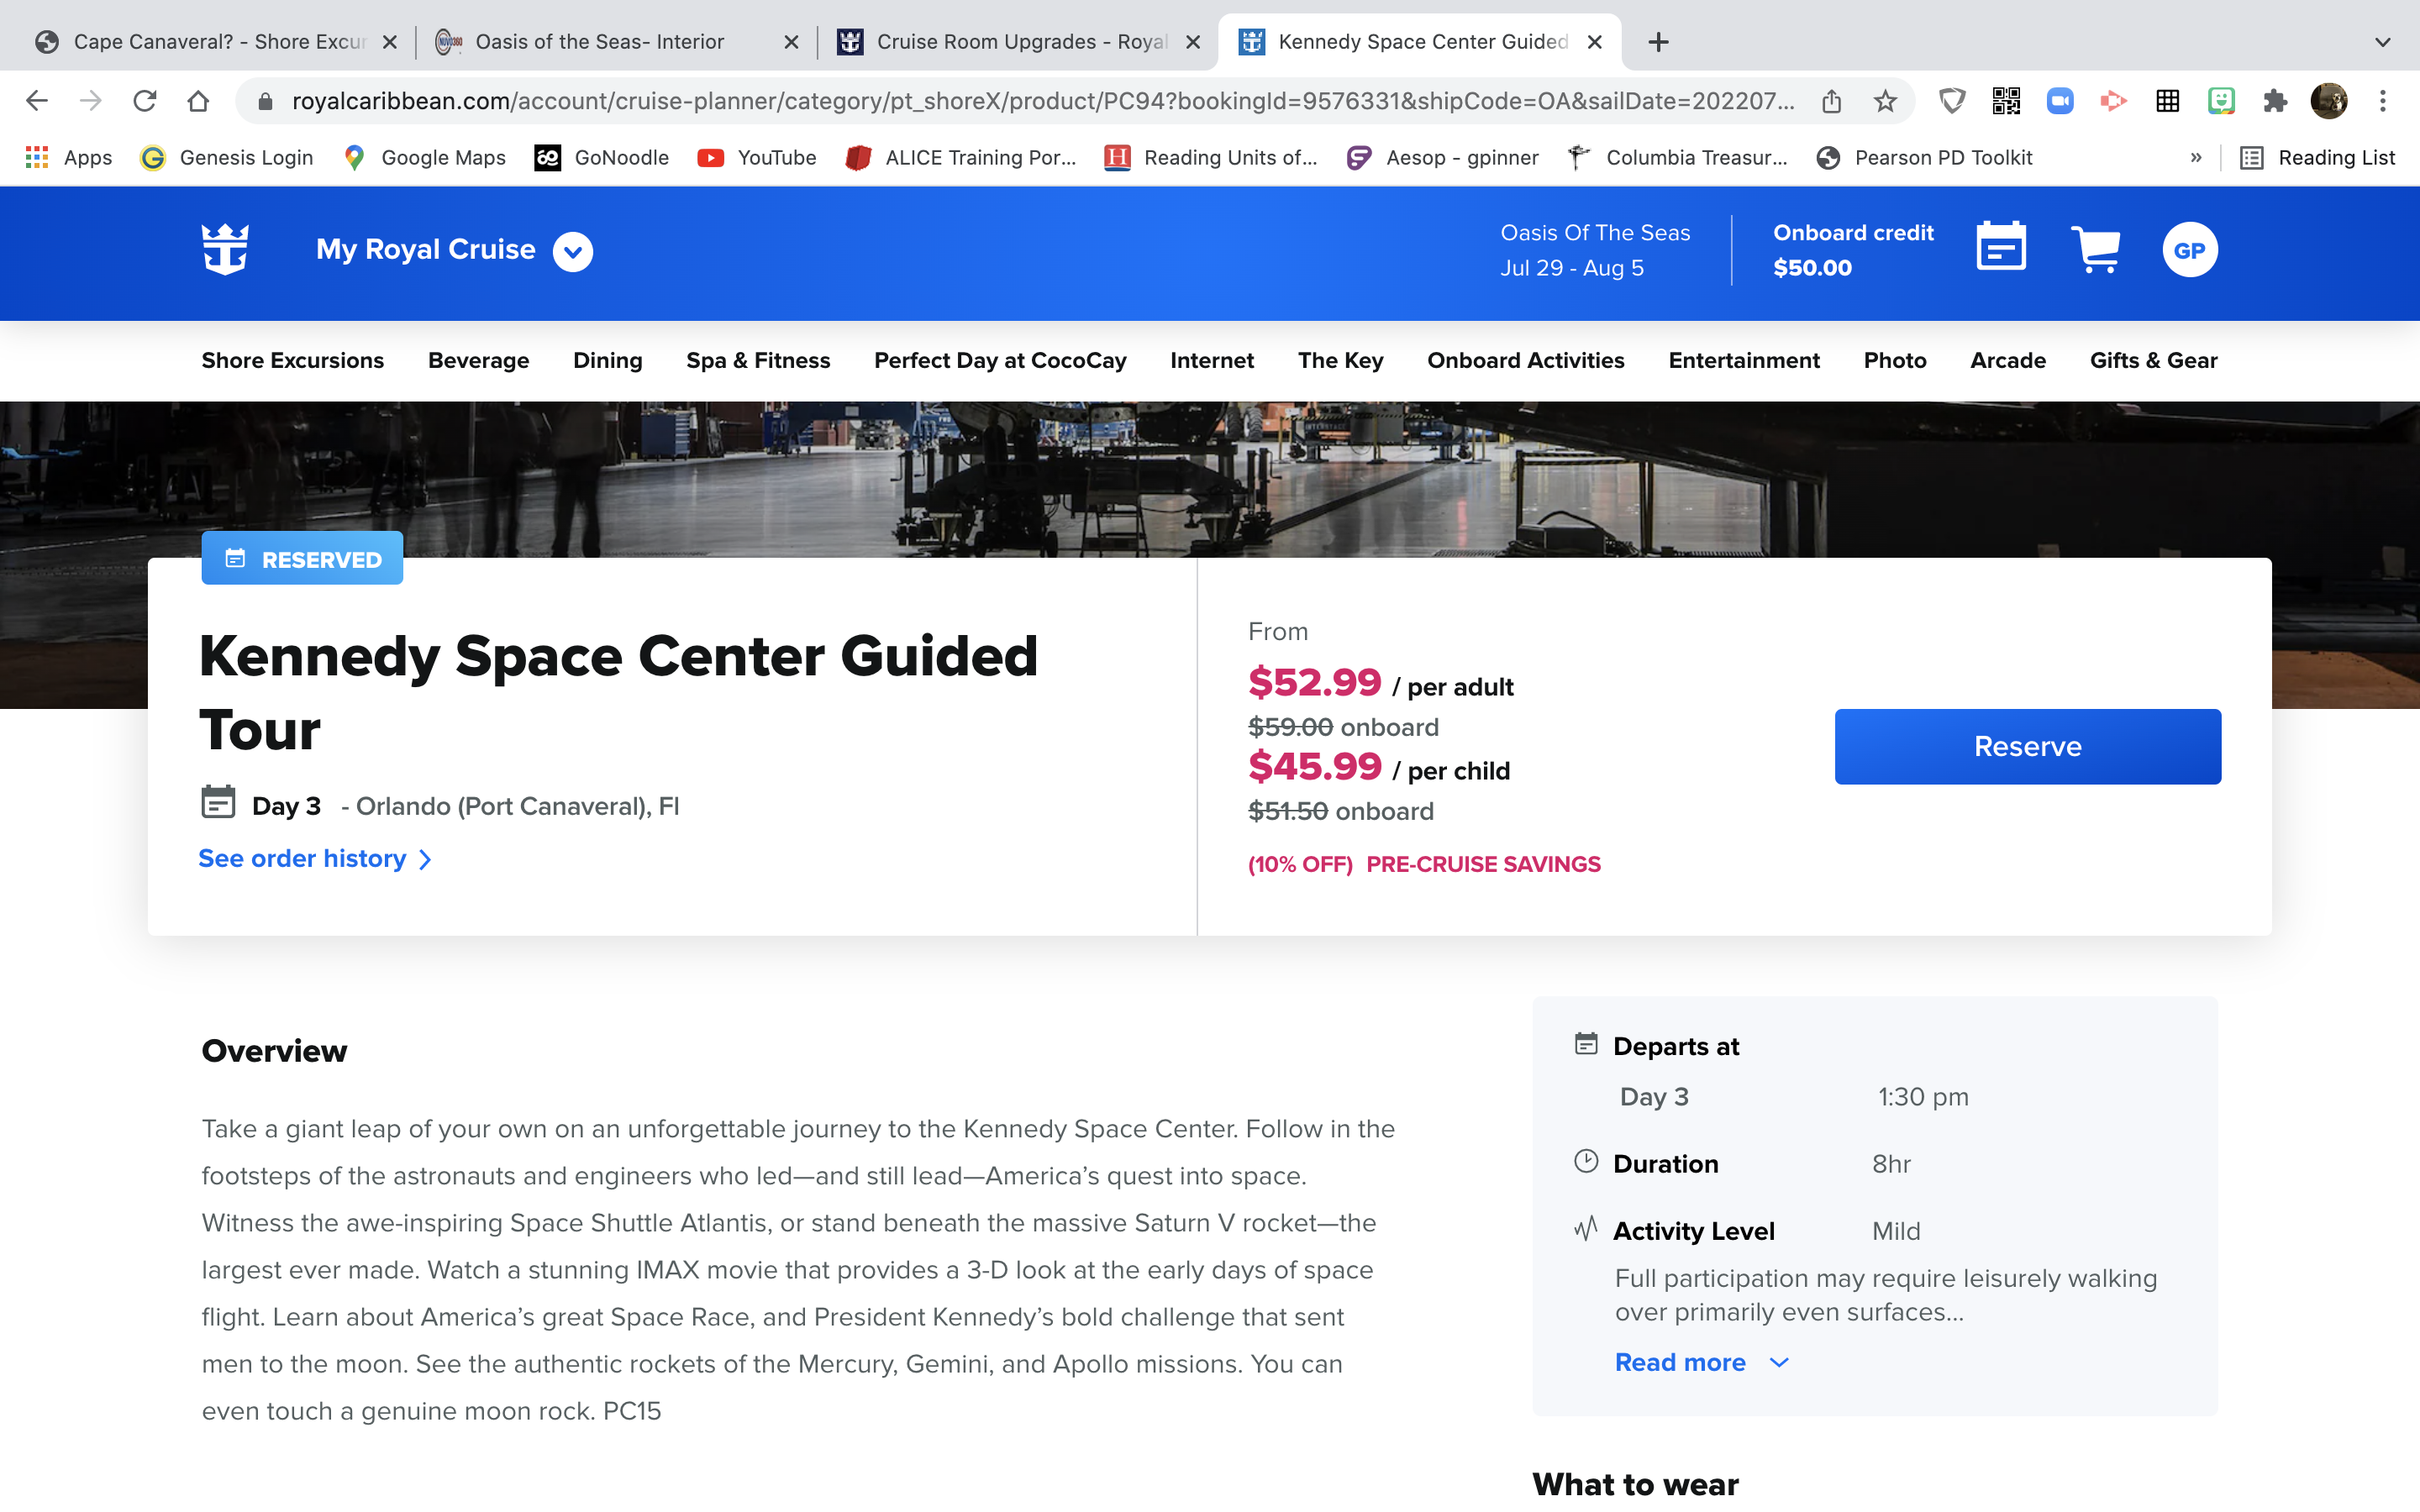This screenshot has height=1512, width=2420.
Task: Expand the My Royal Cruise dropdown arrow
Action: point(573,251)
